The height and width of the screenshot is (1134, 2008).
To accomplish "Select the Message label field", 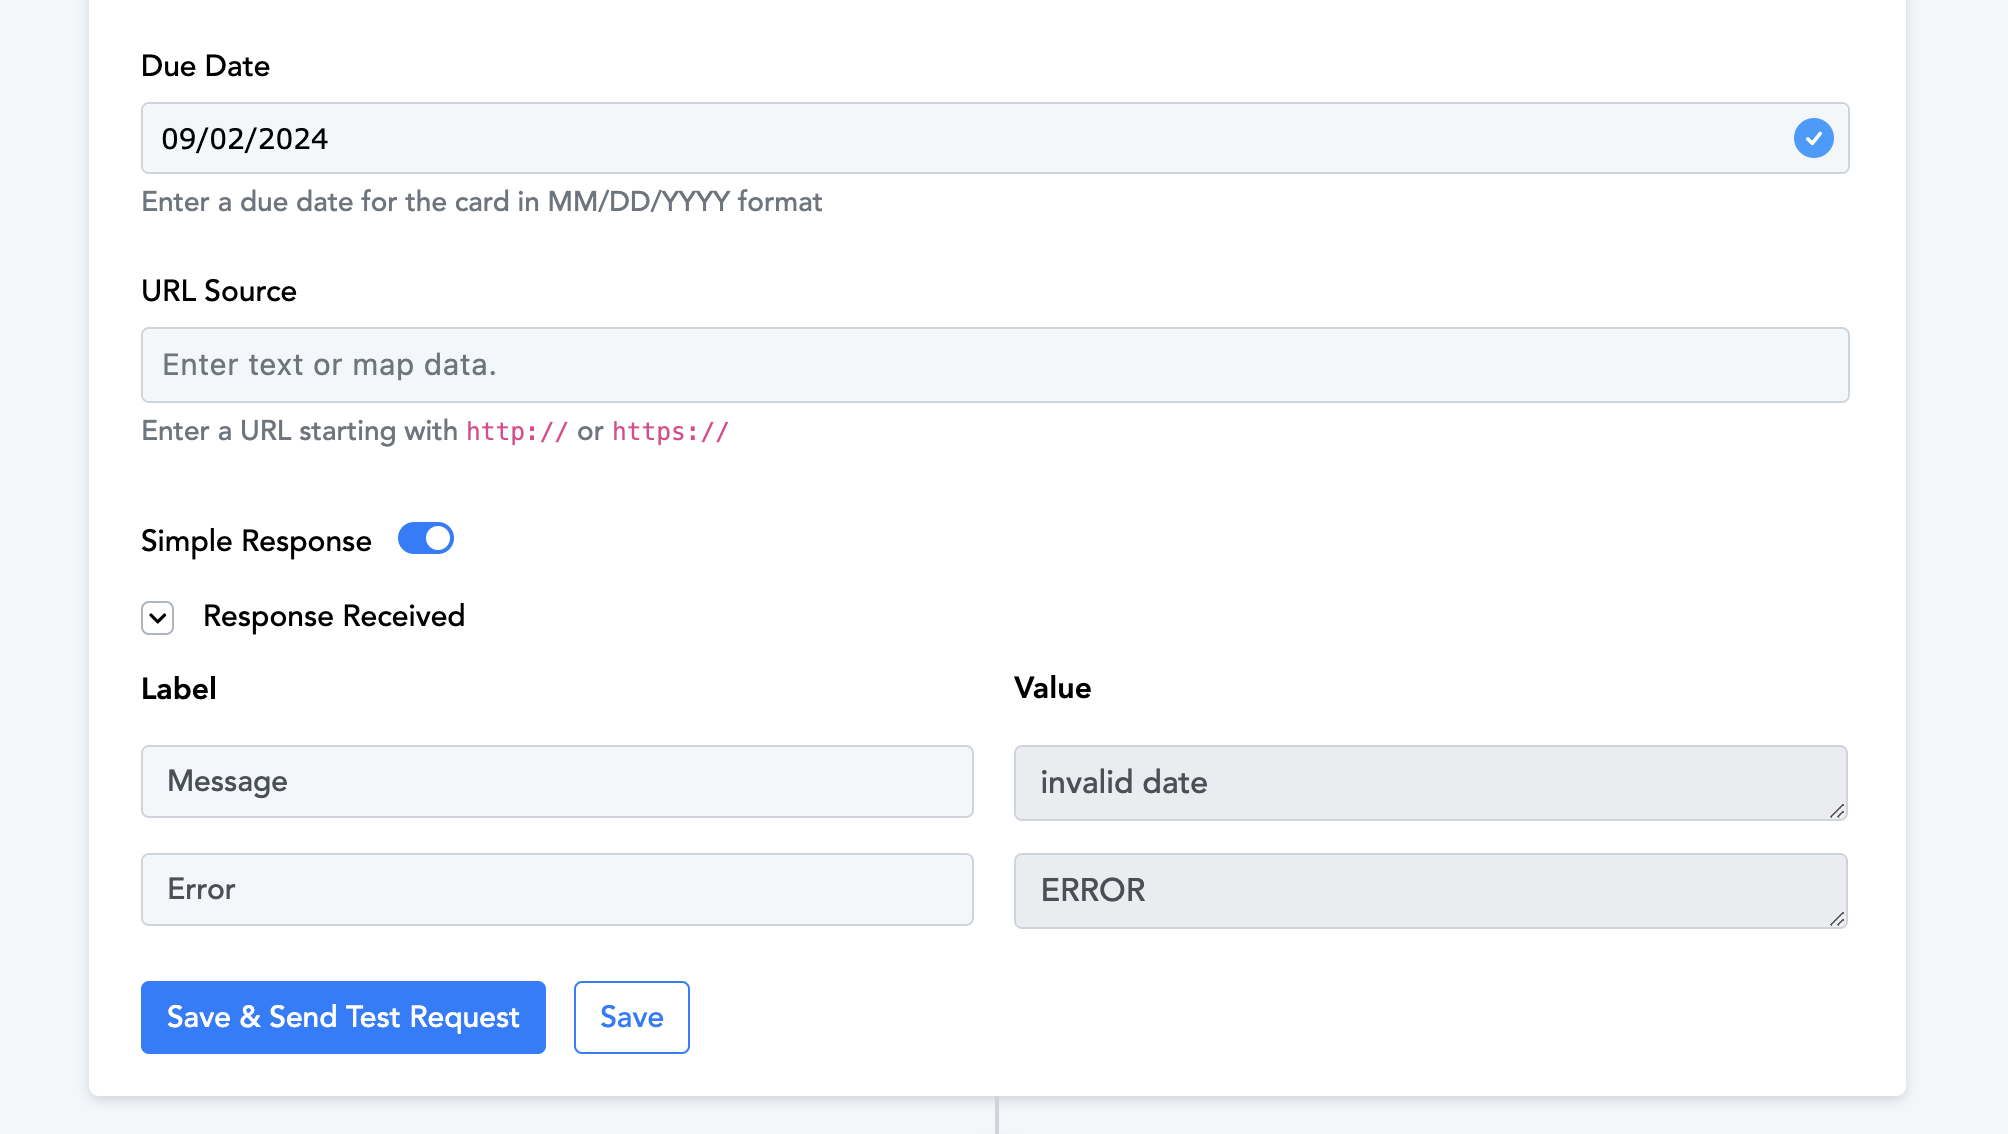I will (x=557, y=781).
